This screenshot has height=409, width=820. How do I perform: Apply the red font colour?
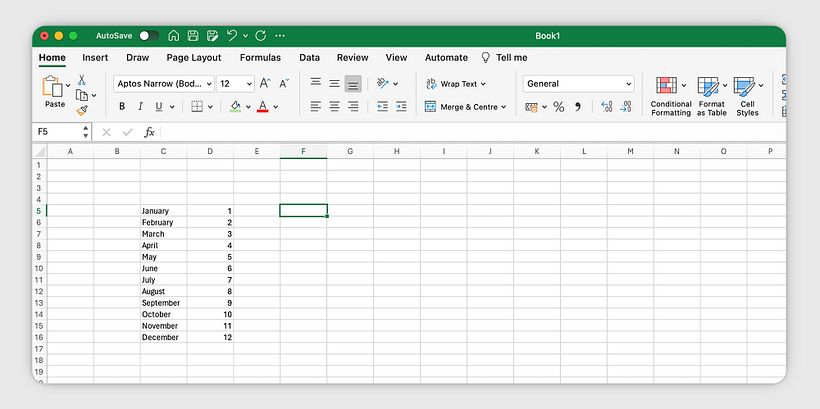point(263,107)
